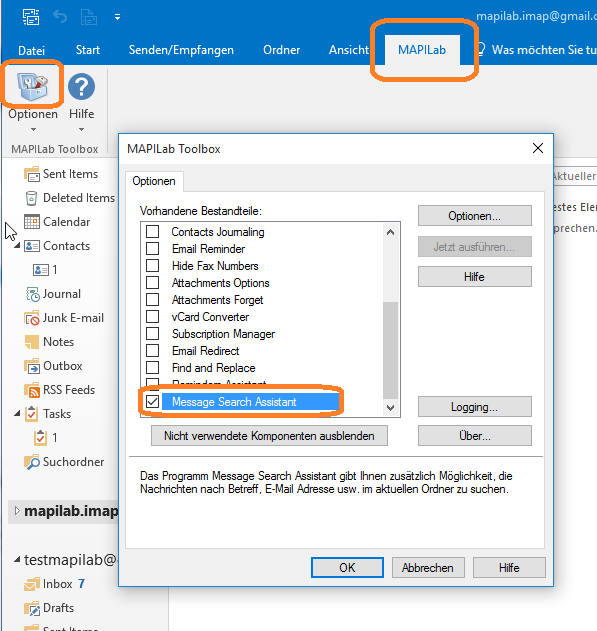This screenshot has height=631, width=597.
Task: Collapse the Contacts folder tree
Action: click(x=17, y=245)
